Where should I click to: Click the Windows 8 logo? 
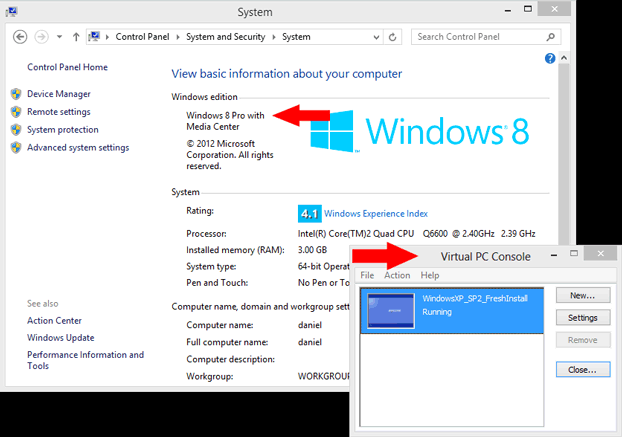tap(420, 132)
